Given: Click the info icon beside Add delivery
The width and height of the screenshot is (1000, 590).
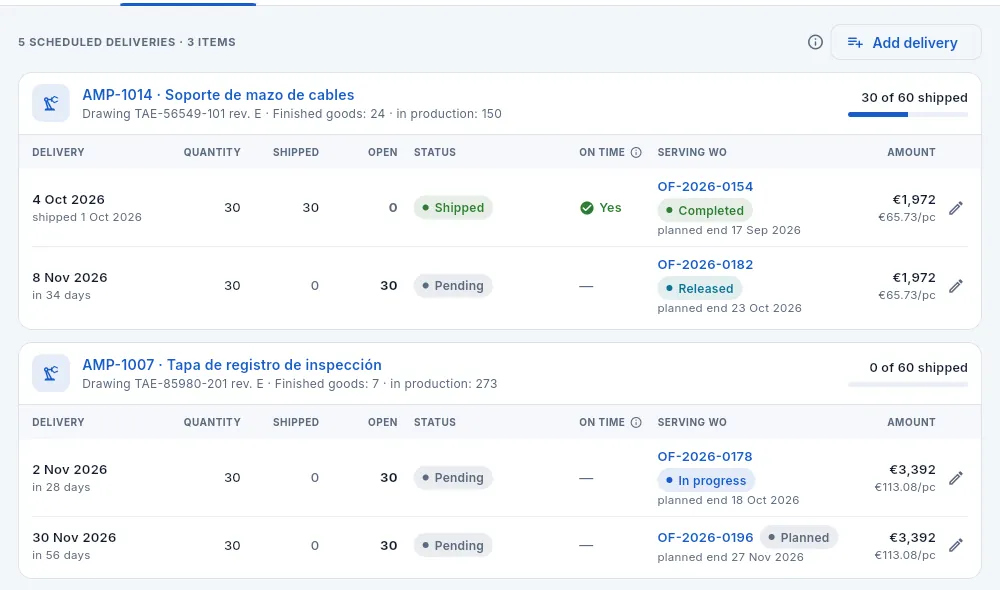Looking at the screenshot, I should [815, 42].
